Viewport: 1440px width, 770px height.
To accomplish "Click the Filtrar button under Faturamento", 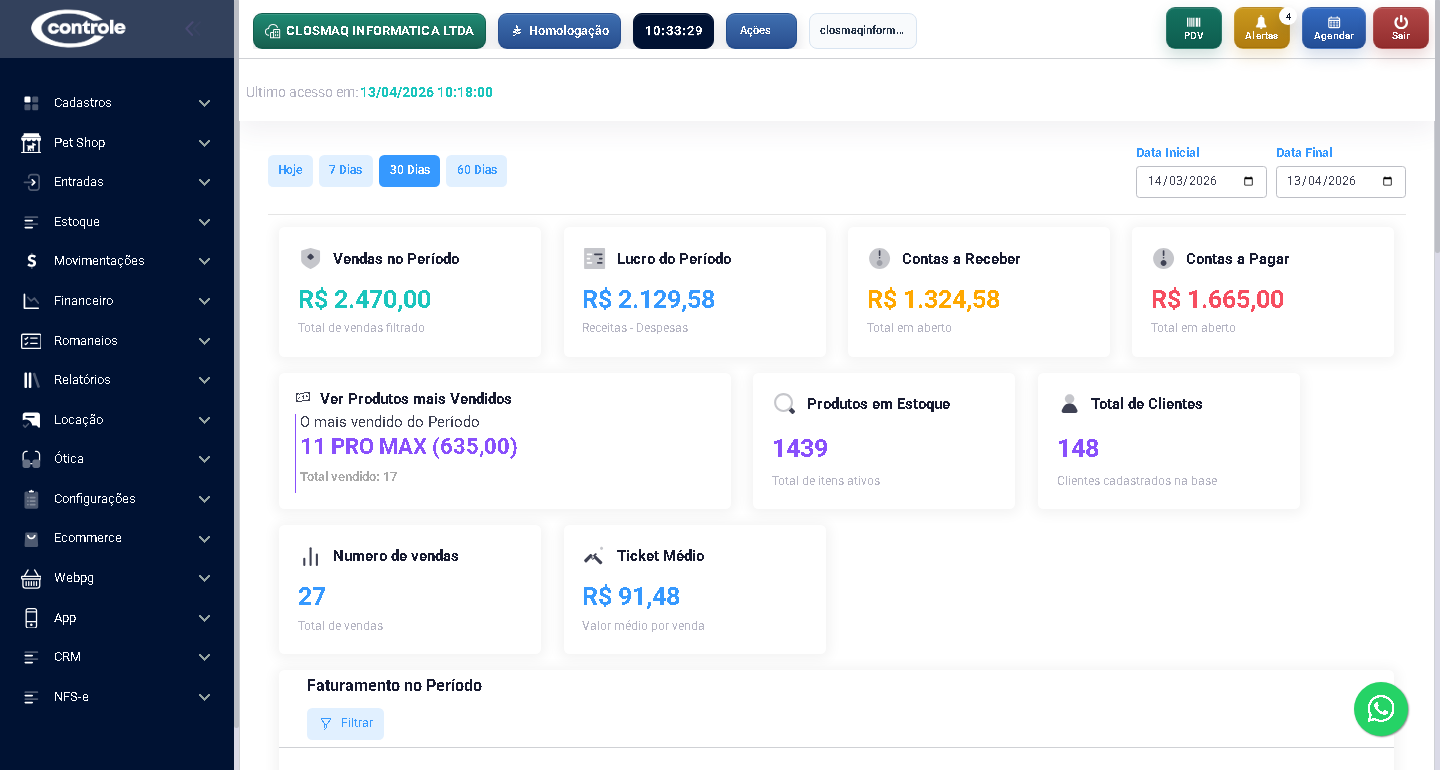I will point(345,724).
